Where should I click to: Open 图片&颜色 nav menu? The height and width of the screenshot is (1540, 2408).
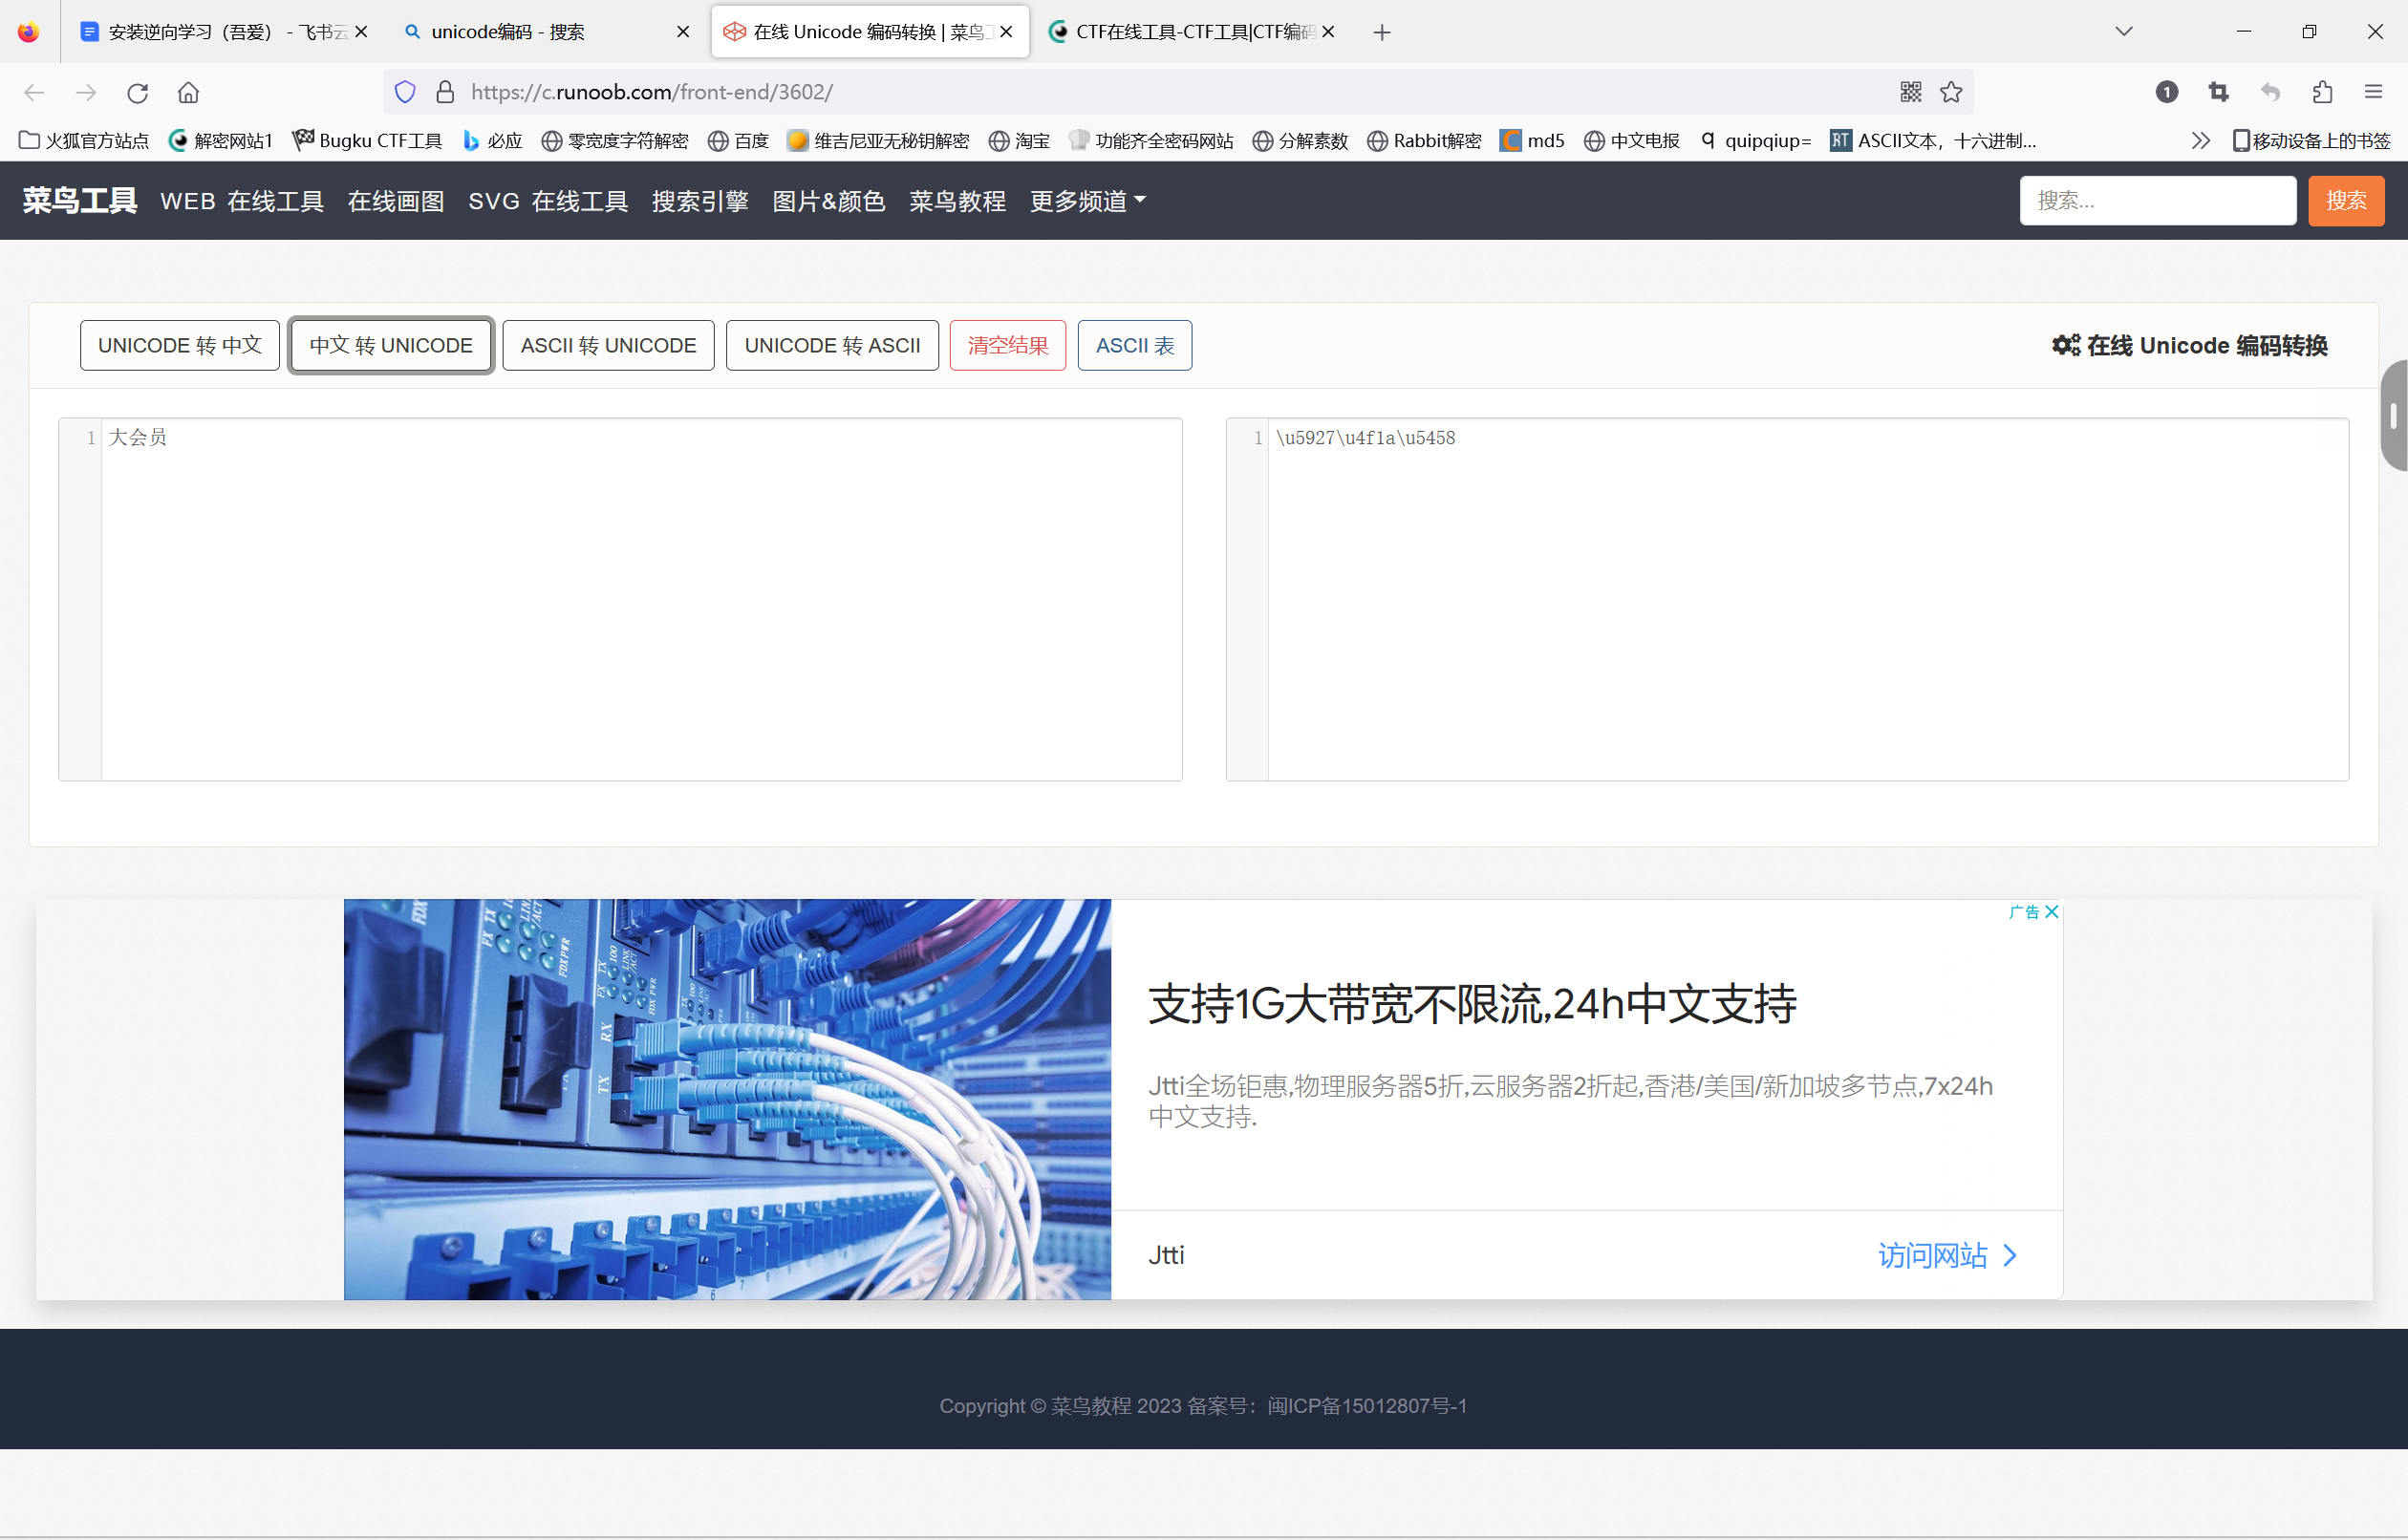click(x=829, y=201)
